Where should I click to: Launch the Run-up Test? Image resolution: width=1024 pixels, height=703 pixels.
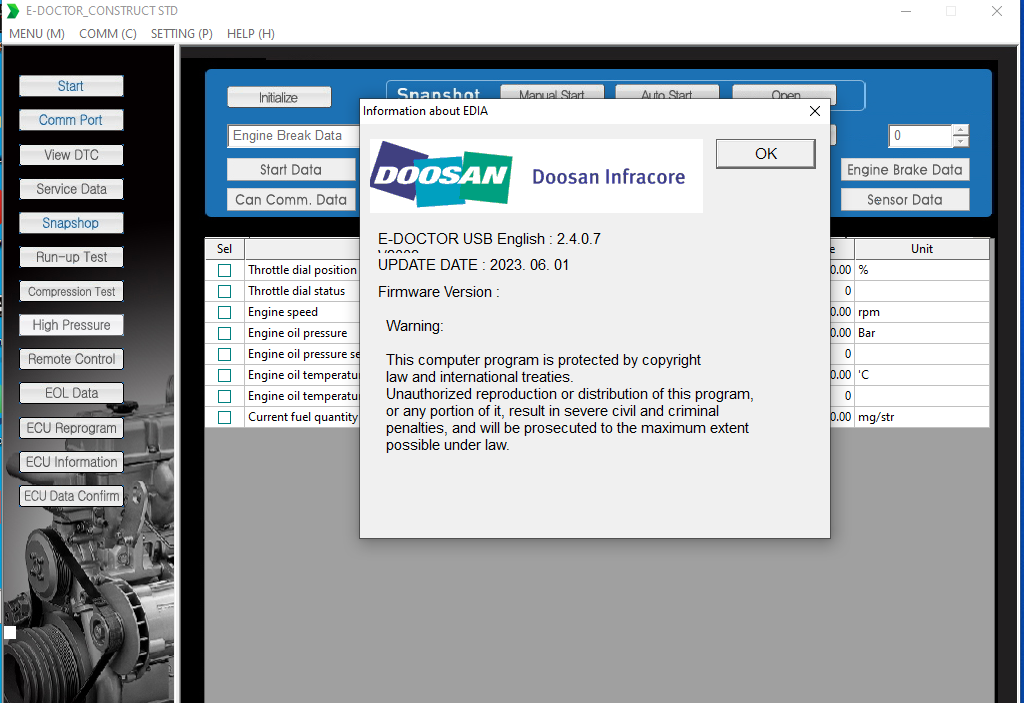click(71, 257)
